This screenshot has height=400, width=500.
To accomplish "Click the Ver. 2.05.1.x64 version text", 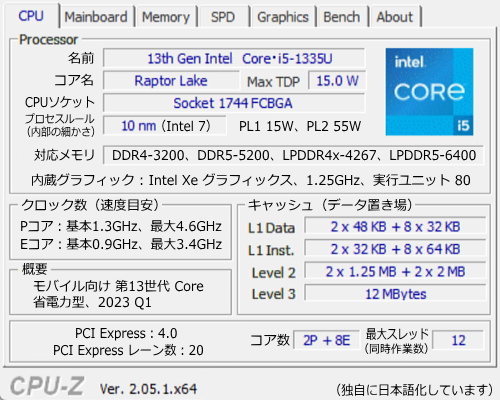I will point(148,389).
